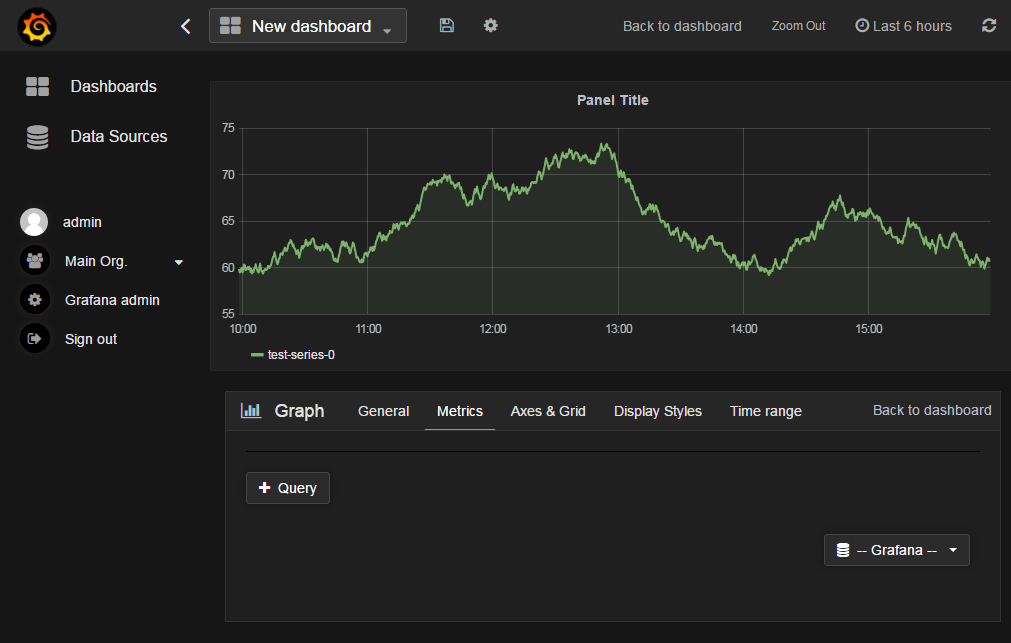Click database icon in Grafana data source selector

843,550
